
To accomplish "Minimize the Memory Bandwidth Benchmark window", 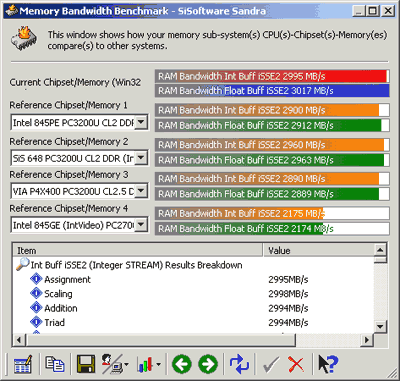I will [359, 11].
